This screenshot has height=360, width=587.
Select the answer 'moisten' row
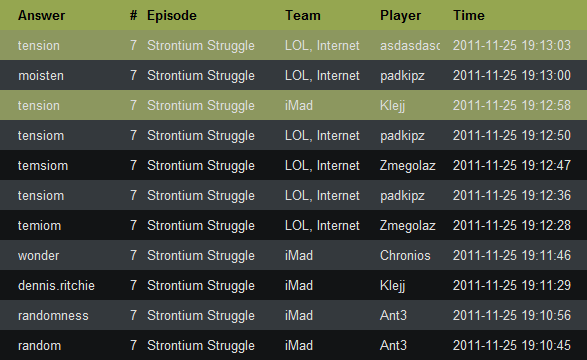294,75
